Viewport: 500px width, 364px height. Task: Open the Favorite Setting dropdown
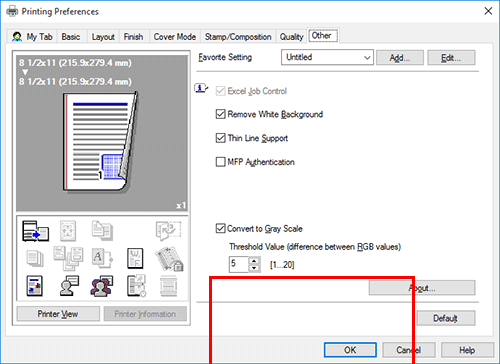(x=327, y=57)
